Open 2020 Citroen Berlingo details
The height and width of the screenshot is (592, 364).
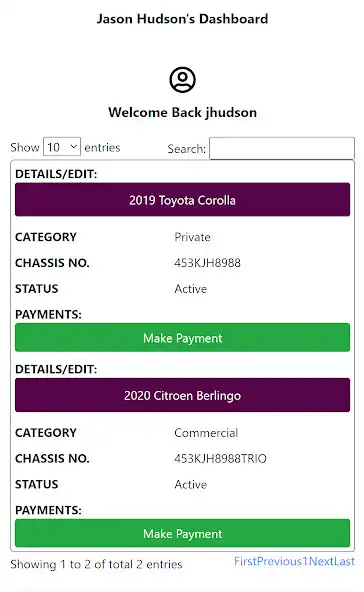click(182, 395)
